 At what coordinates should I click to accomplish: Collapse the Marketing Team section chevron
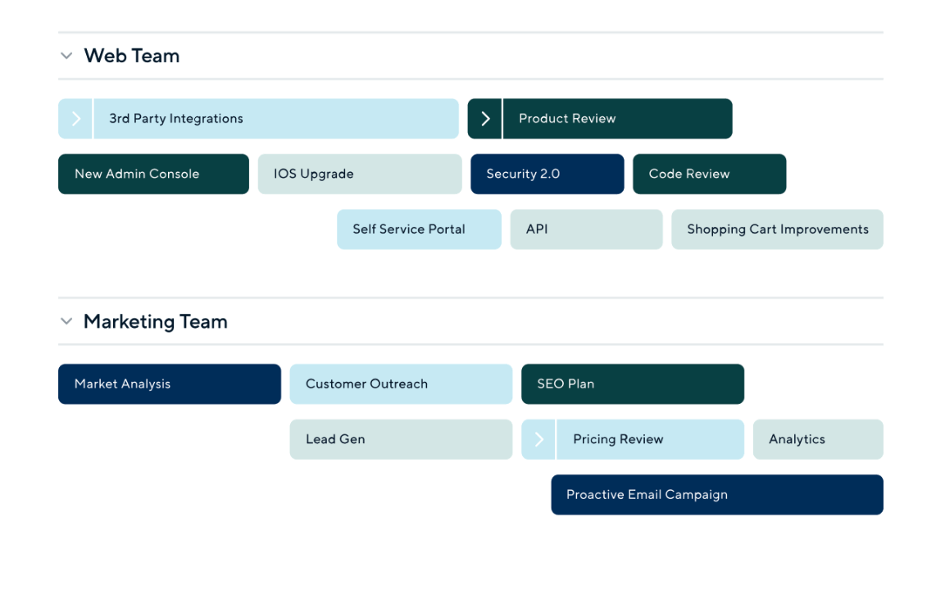click(x=66, y=322)
